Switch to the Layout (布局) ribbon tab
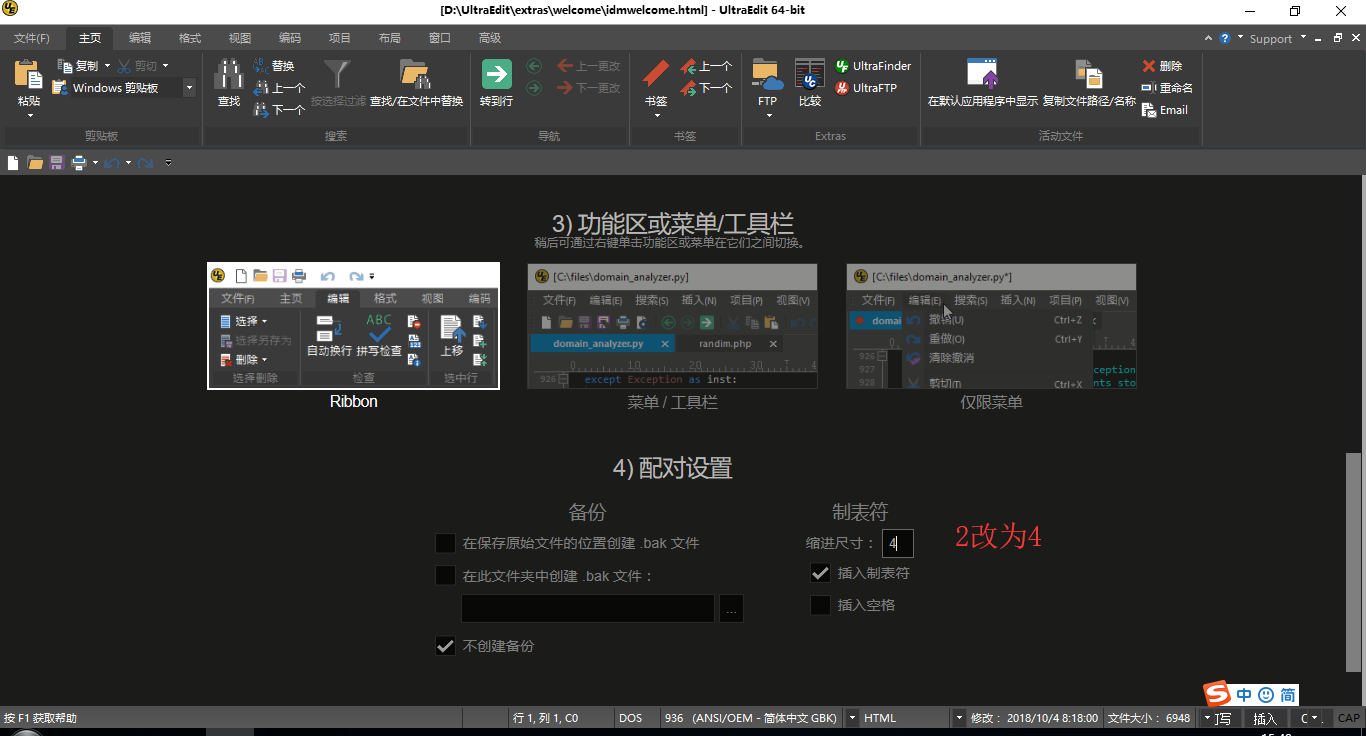The image size is (1366, 736). pos(390,38)
